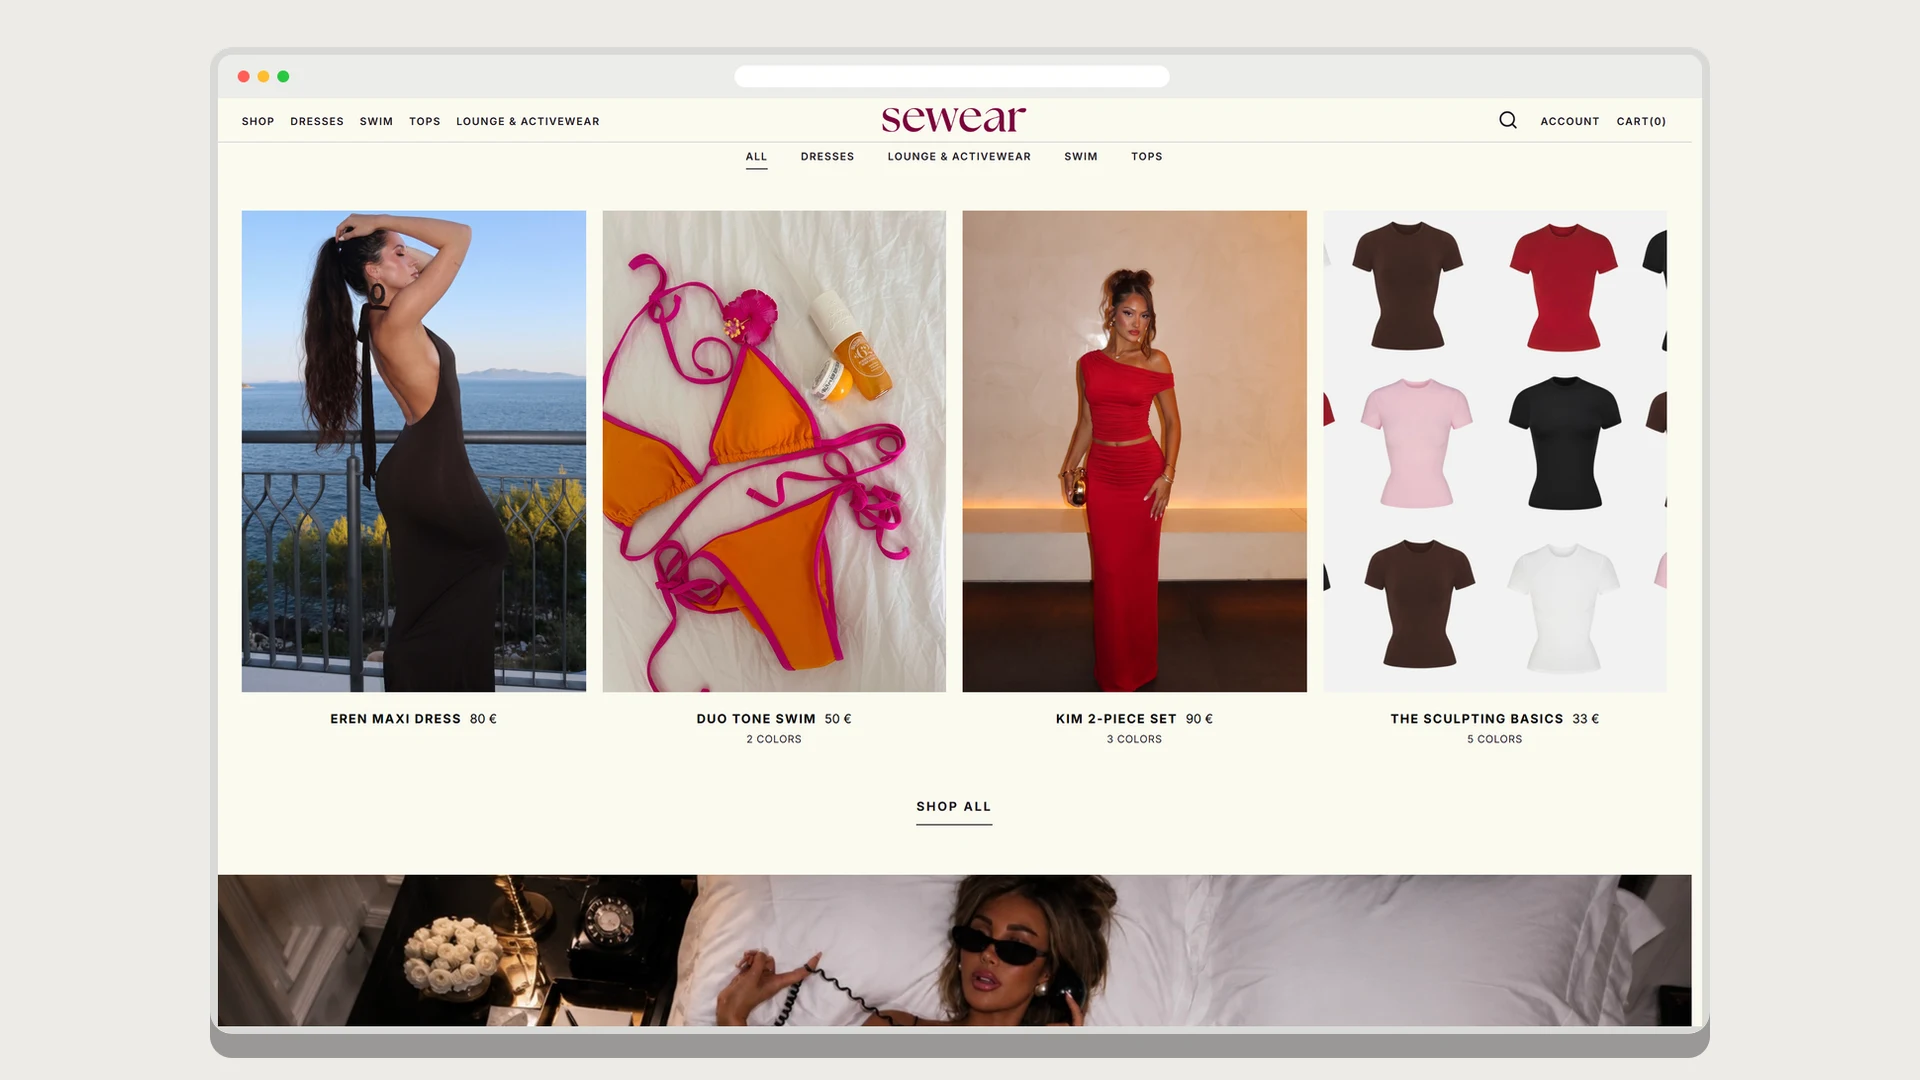Open the Sculpting Basics t-shirts photo
Viewport: 1920px width, 1080px height.
(1495, 451)
